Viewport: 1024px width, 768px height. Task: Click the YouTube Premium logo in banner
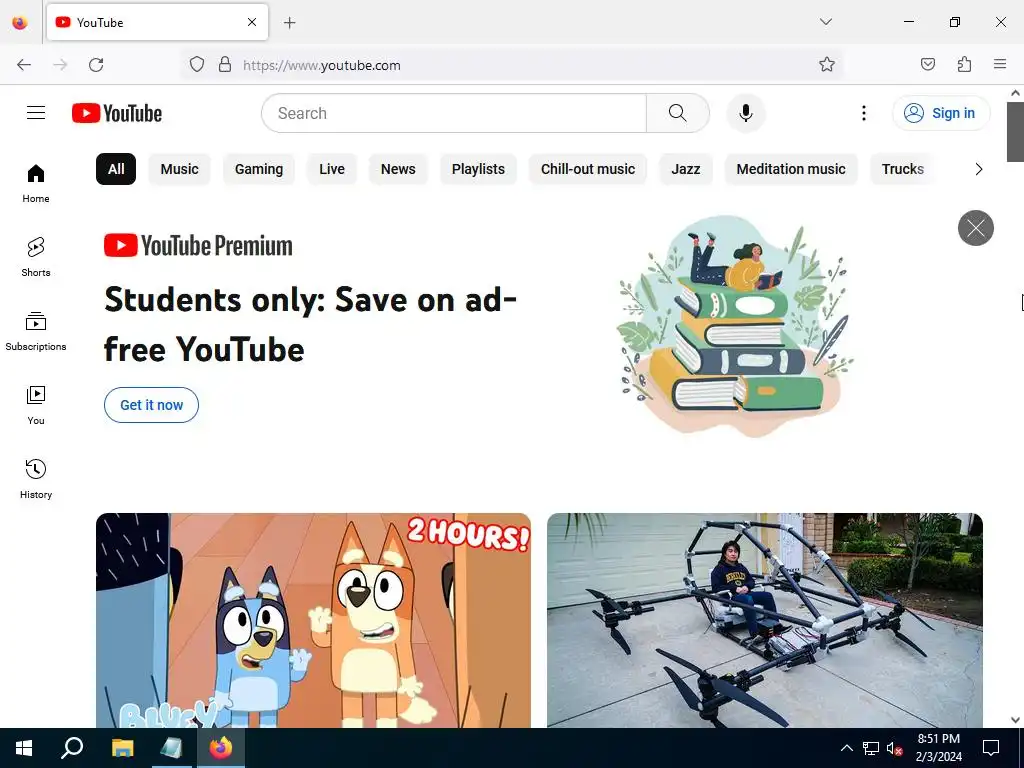point(198,246)
